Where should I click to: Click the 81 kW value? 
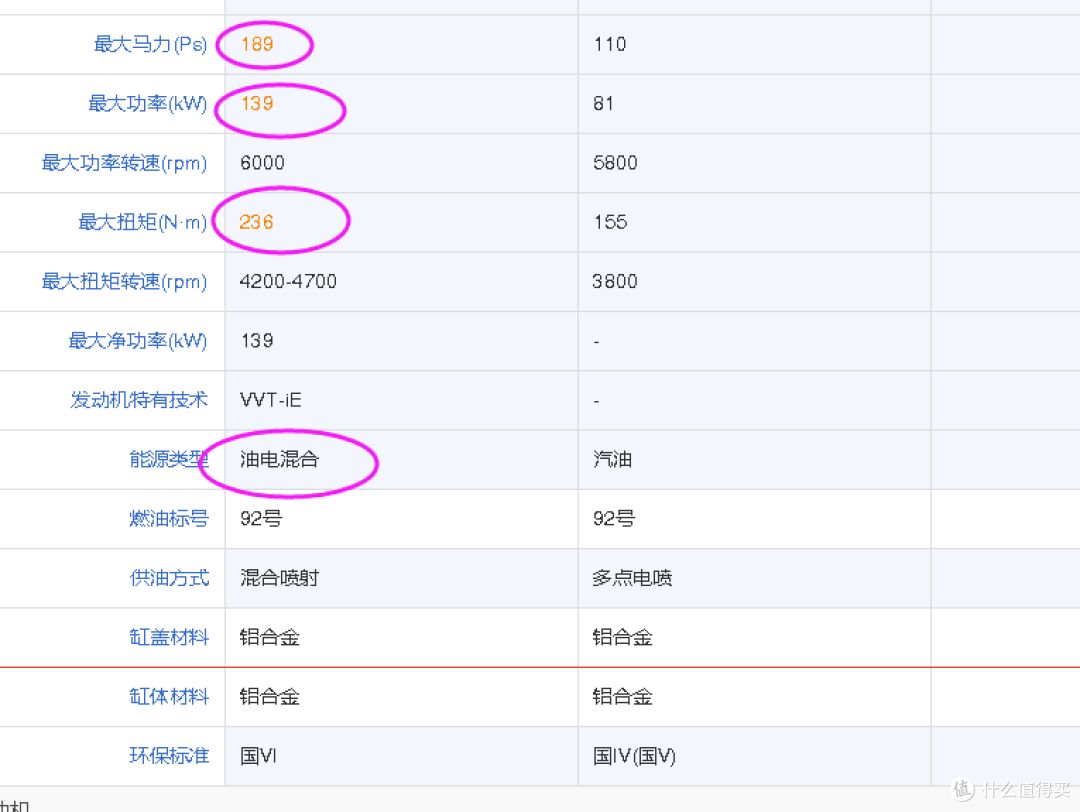coord(603,103)
